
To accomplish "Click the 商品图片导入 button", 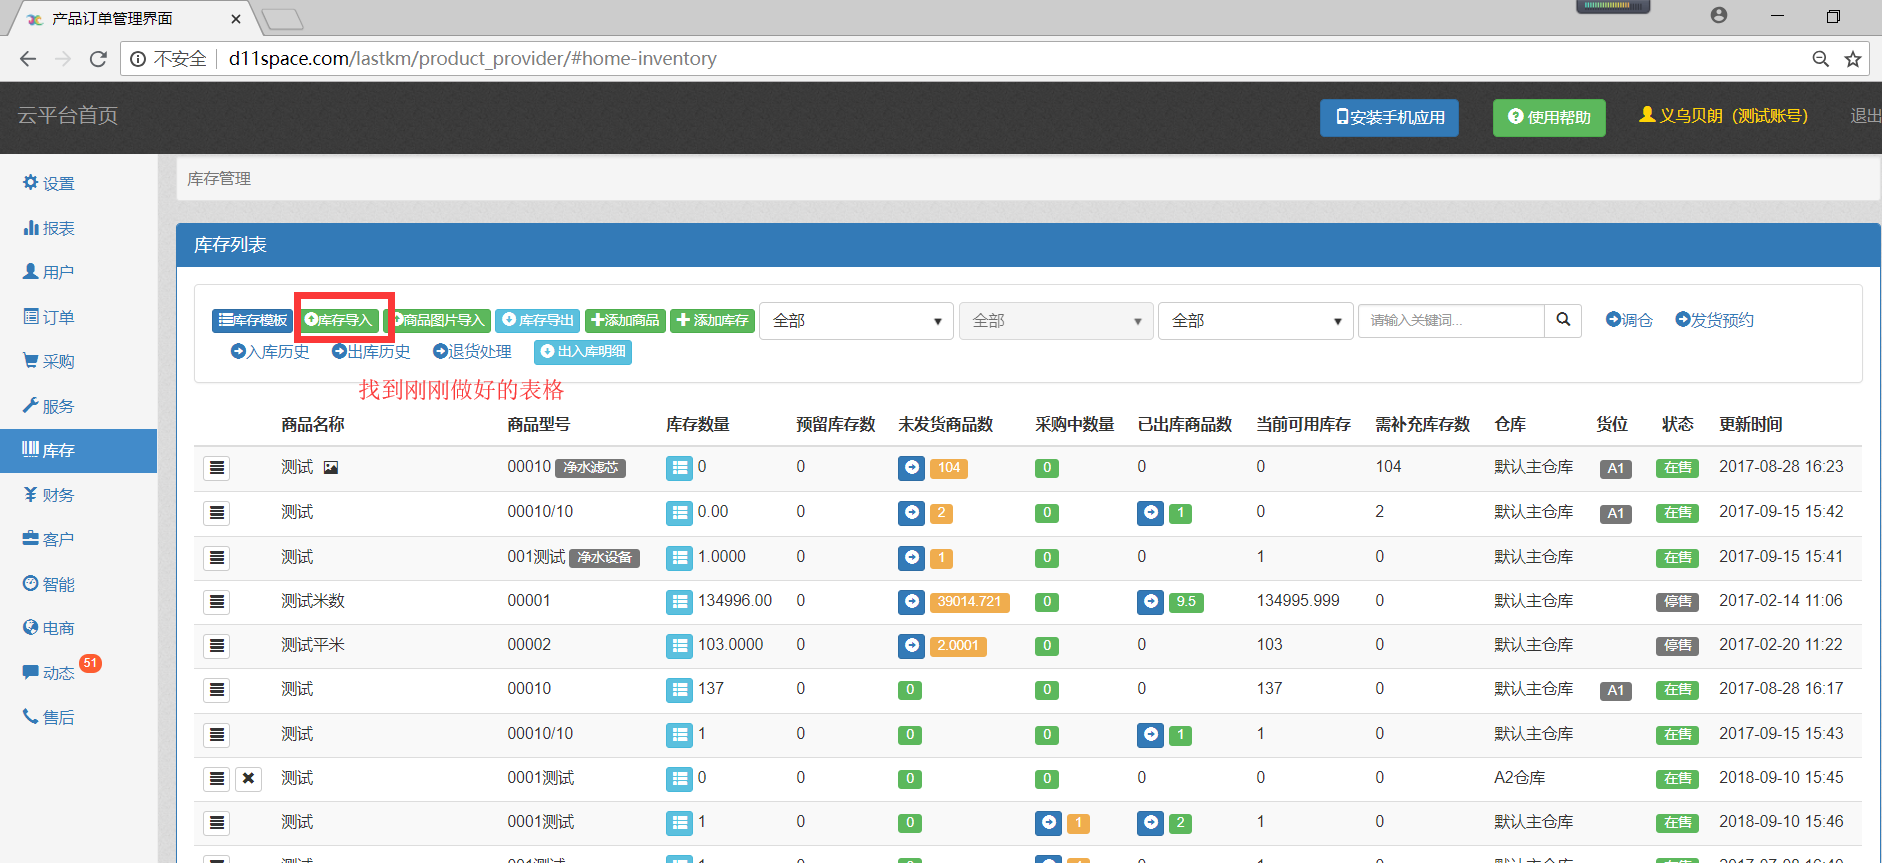I will click(437, 320).
